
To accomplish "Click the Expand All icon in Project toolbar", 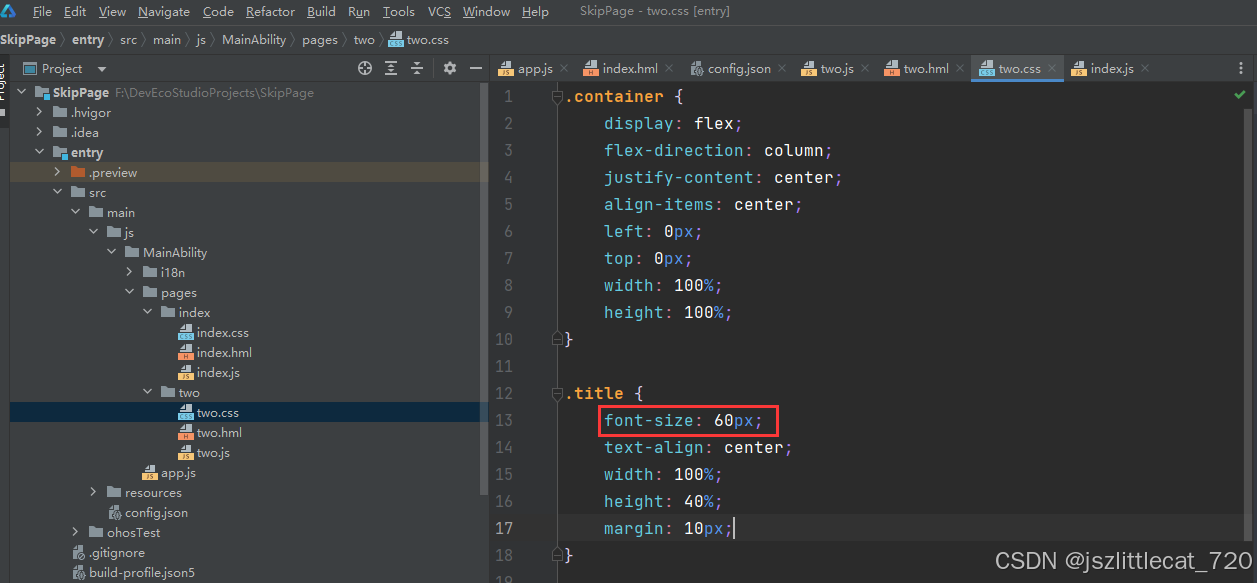I will point(391,68).
